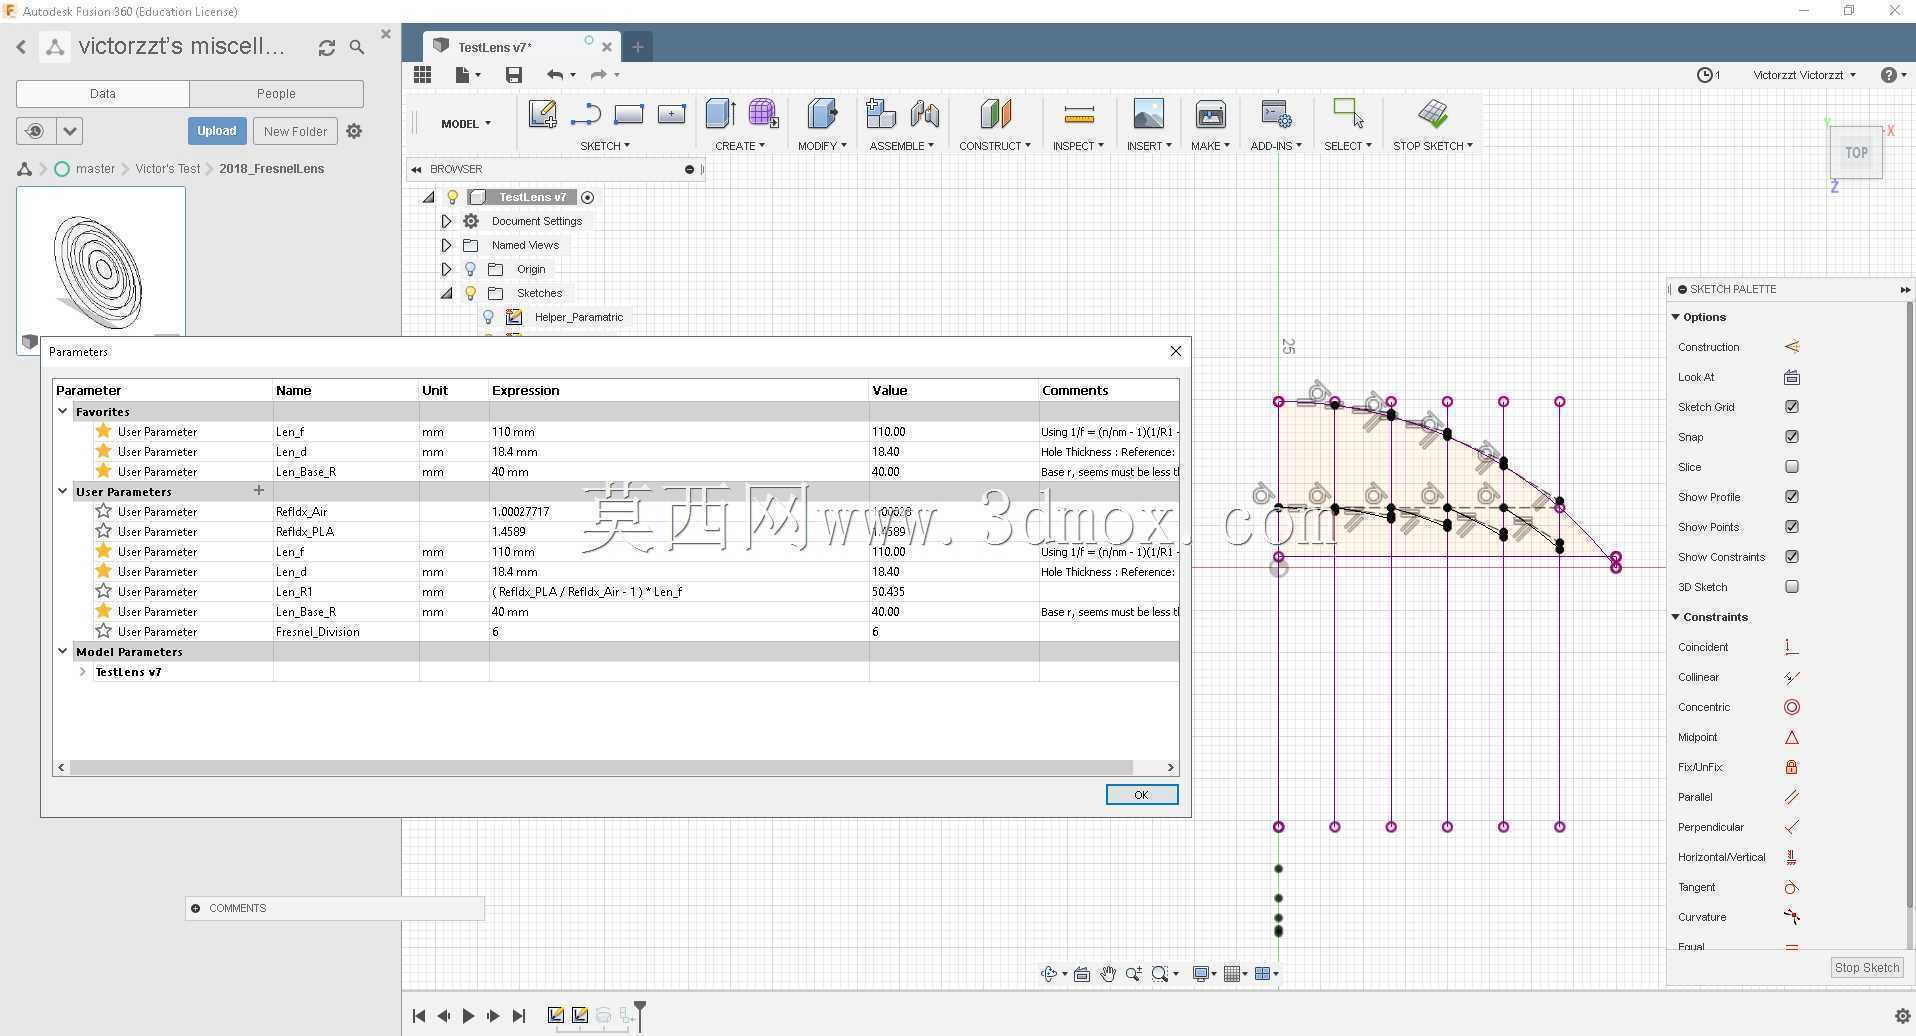Click the Look At icon in Sketch Palette

1792,377
